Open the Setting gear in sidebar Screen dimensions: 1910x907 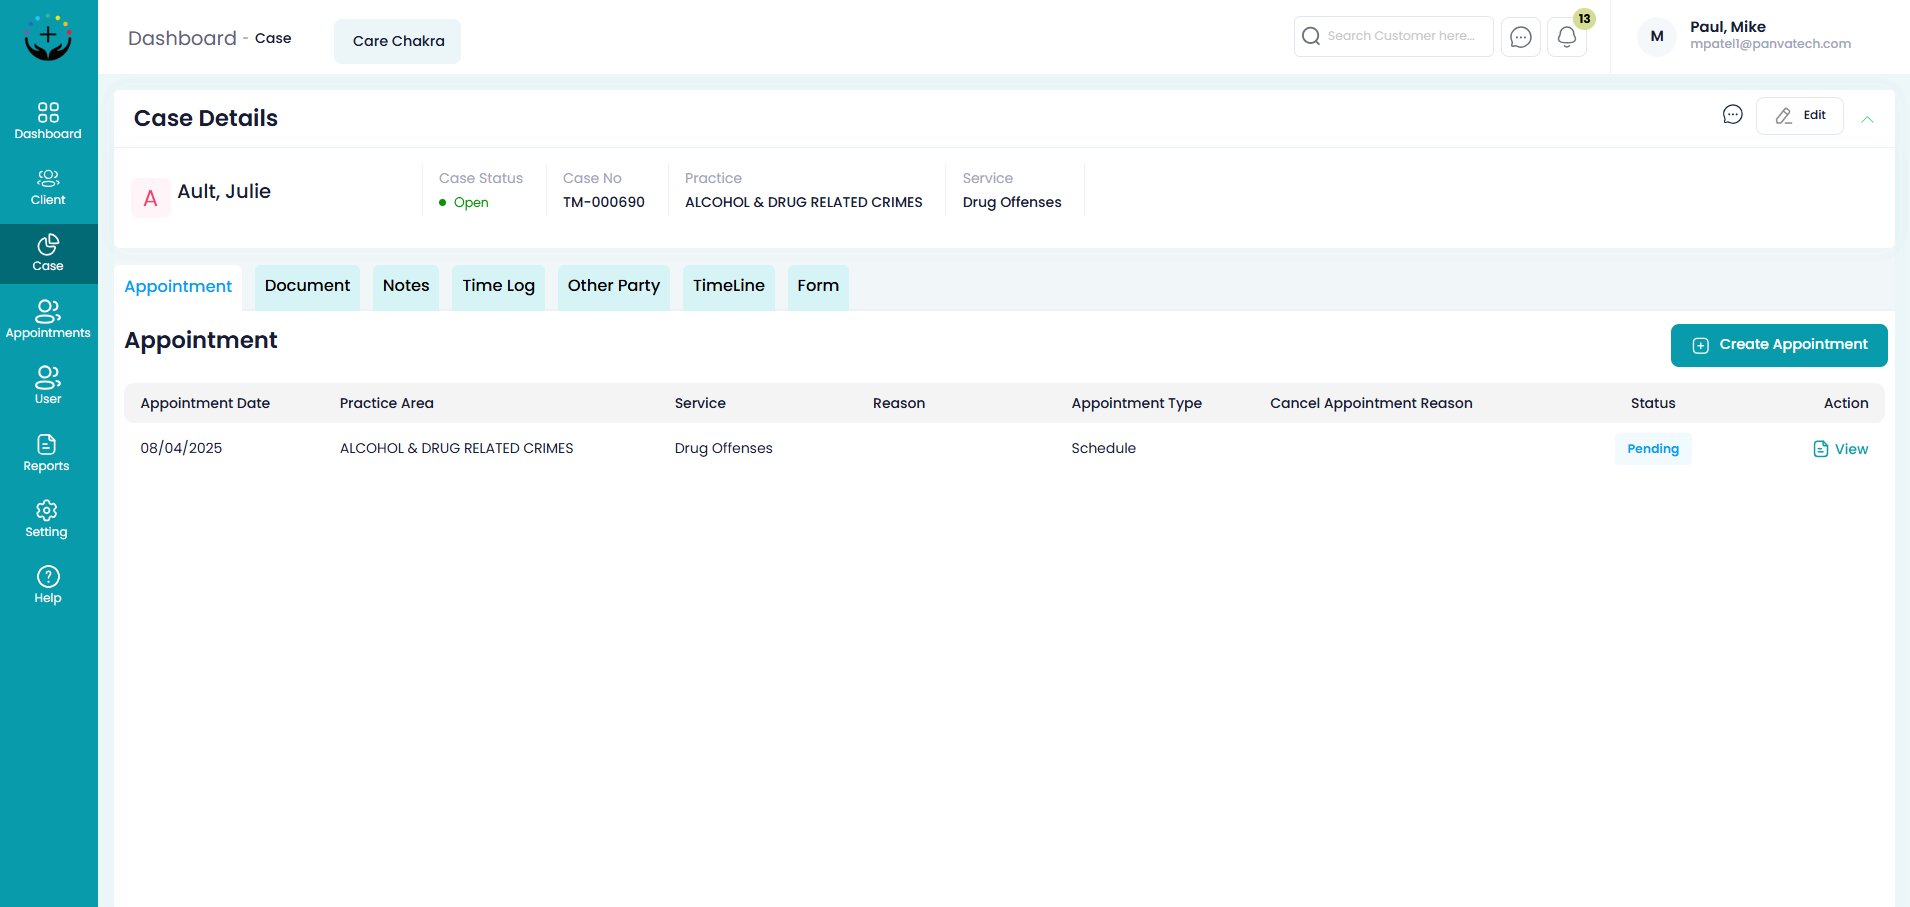coord(47,519)
